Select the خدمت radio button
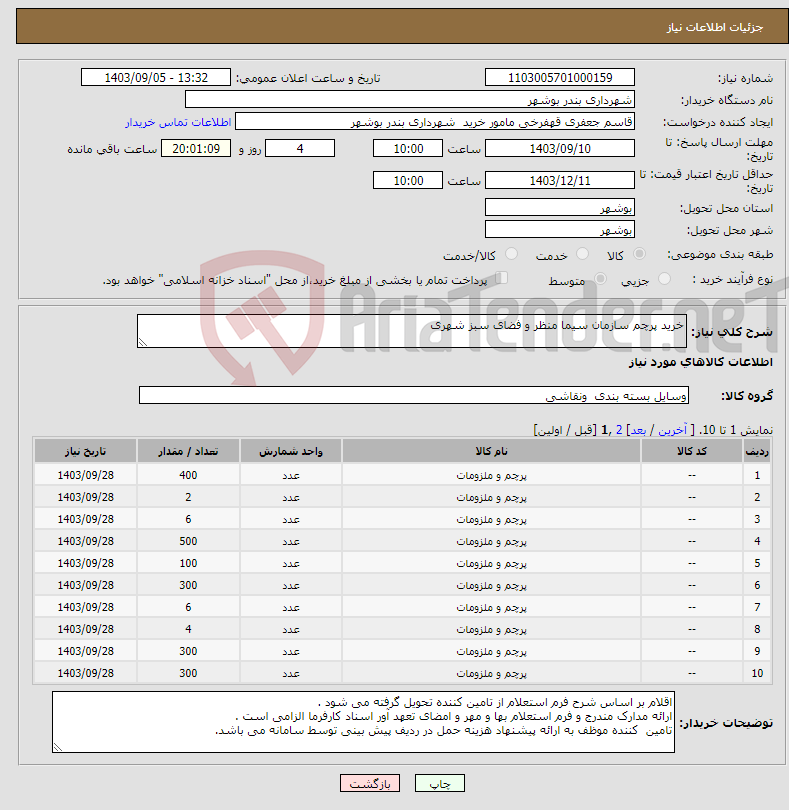The image size is (789, 810). 582,254
